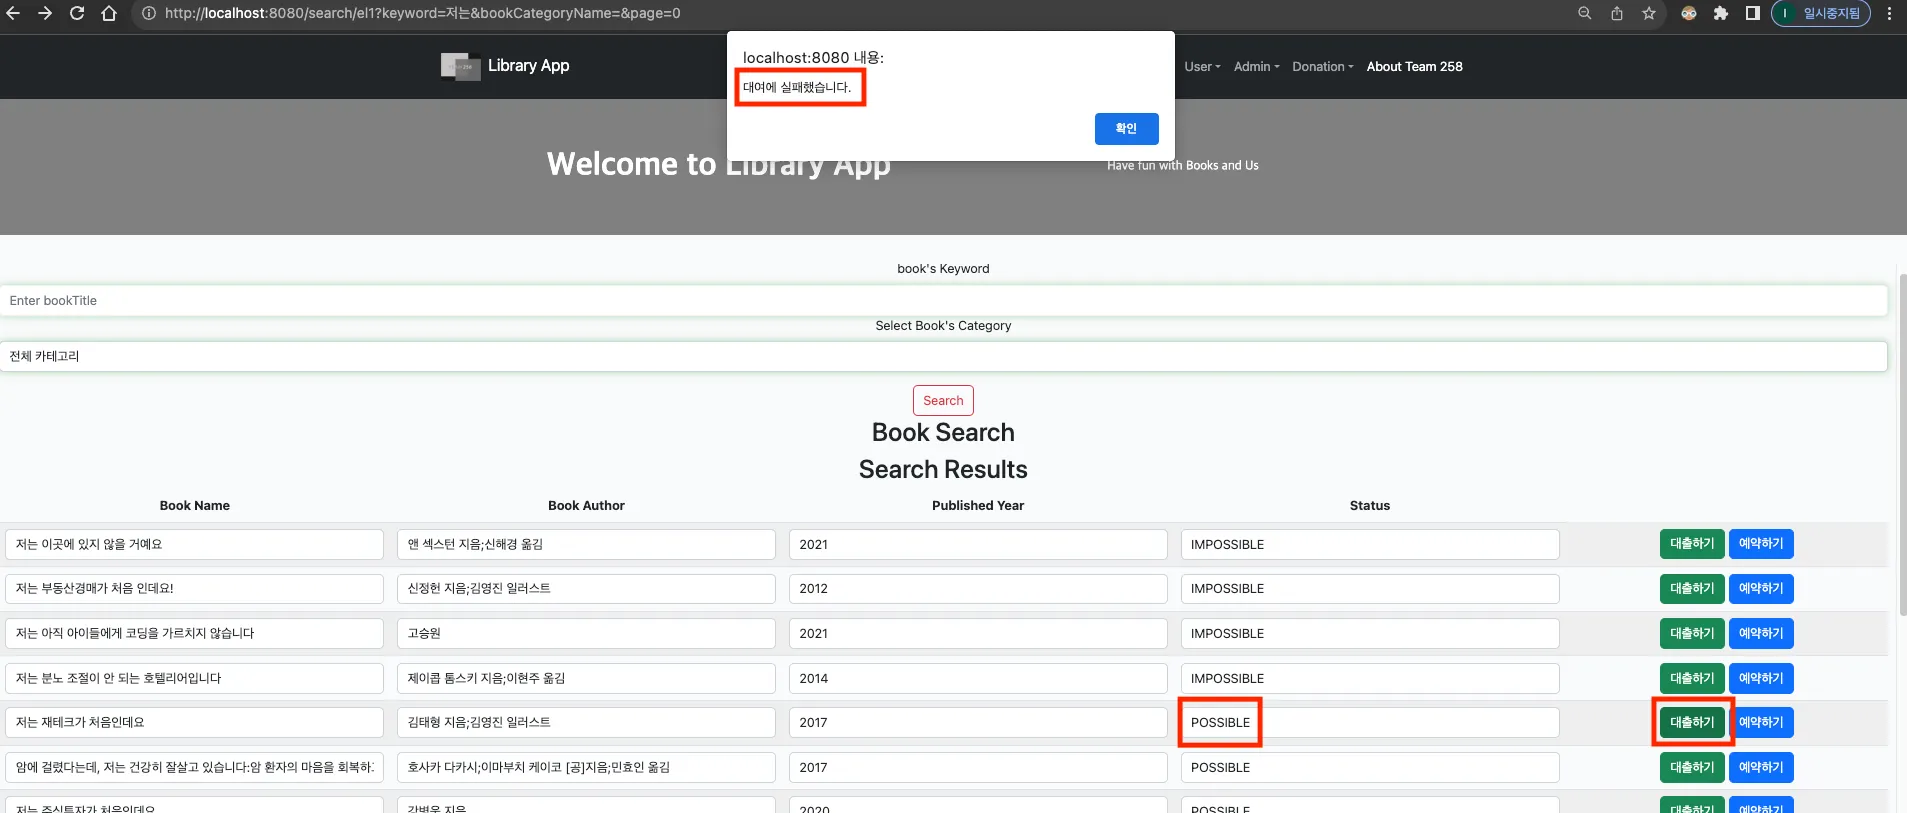
Task: Click 예약하기 for 저는 이곳에 있지 않을 거예요
Action: (1761, 544)
